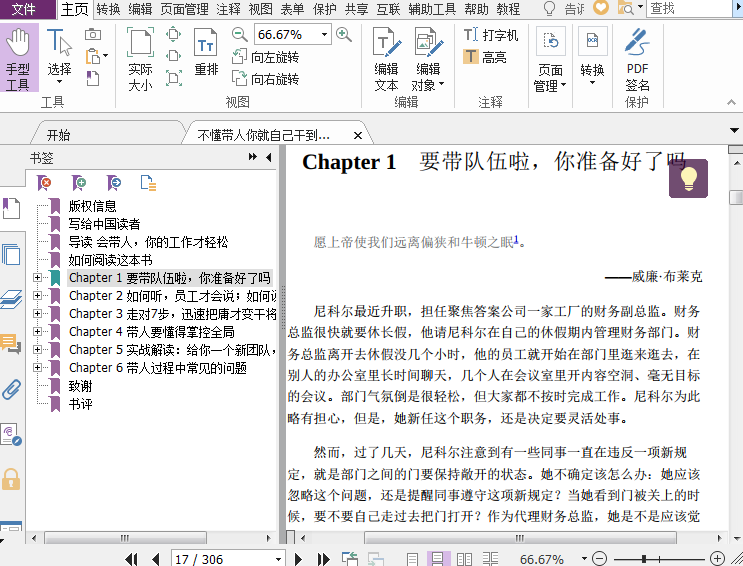Click the page number input field

coord(223,559)
